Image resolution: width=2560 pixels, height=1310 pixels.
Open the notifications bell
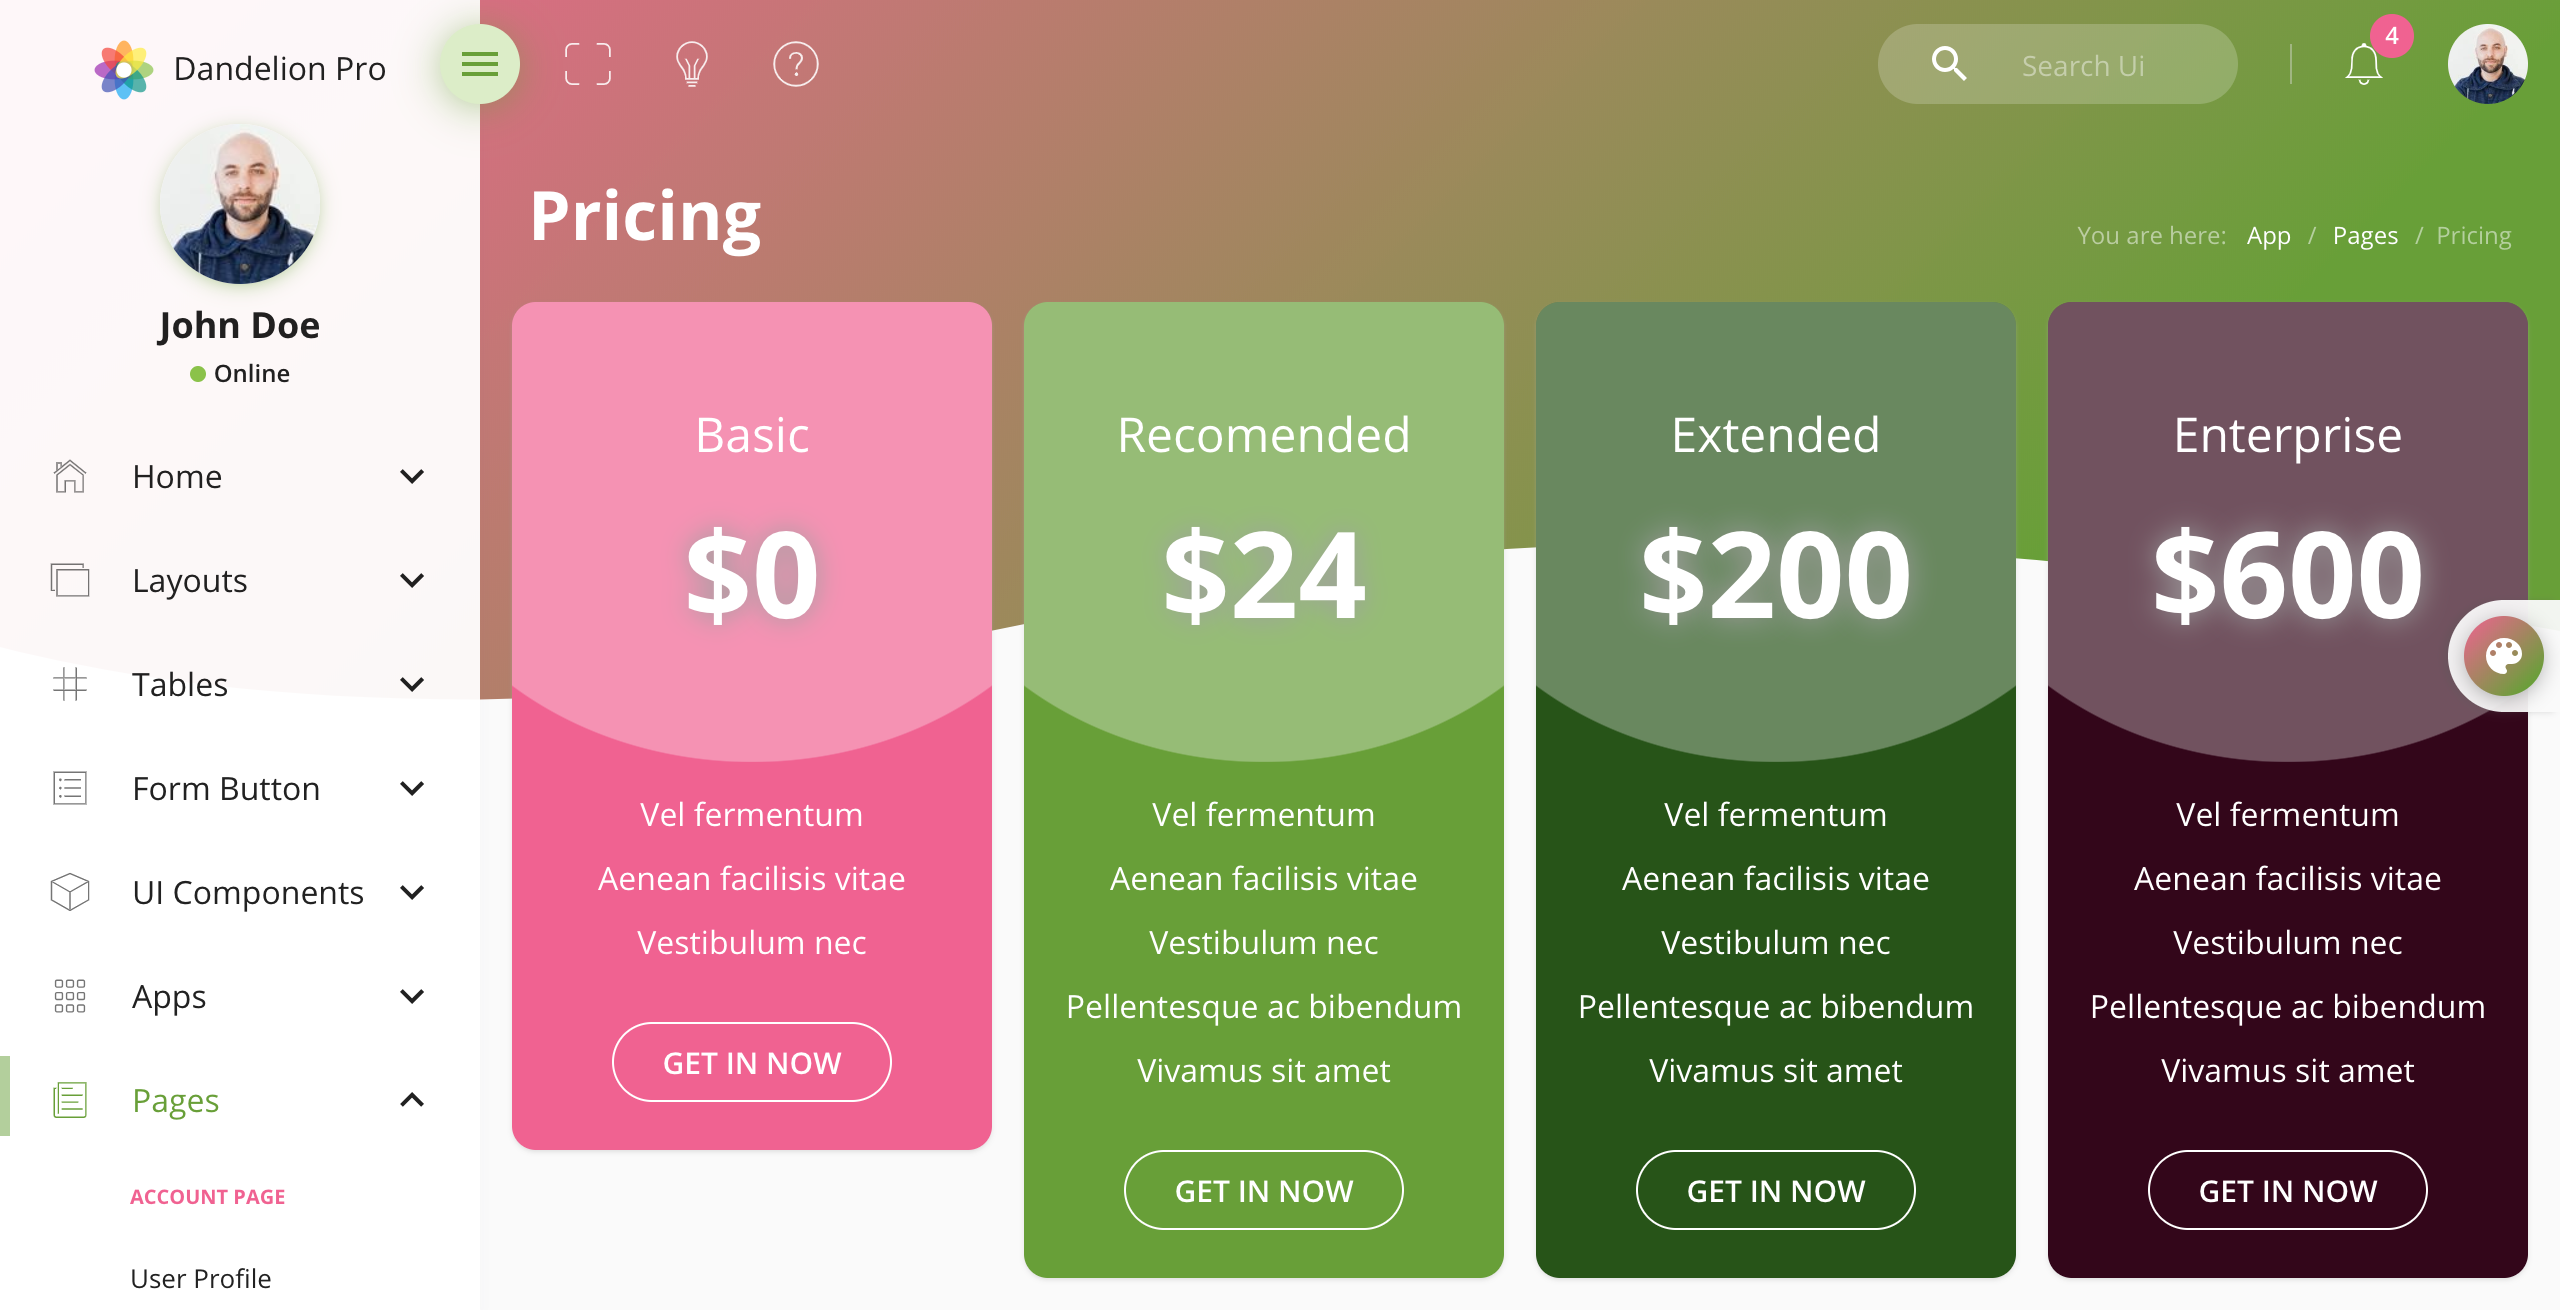(2364, 65)
